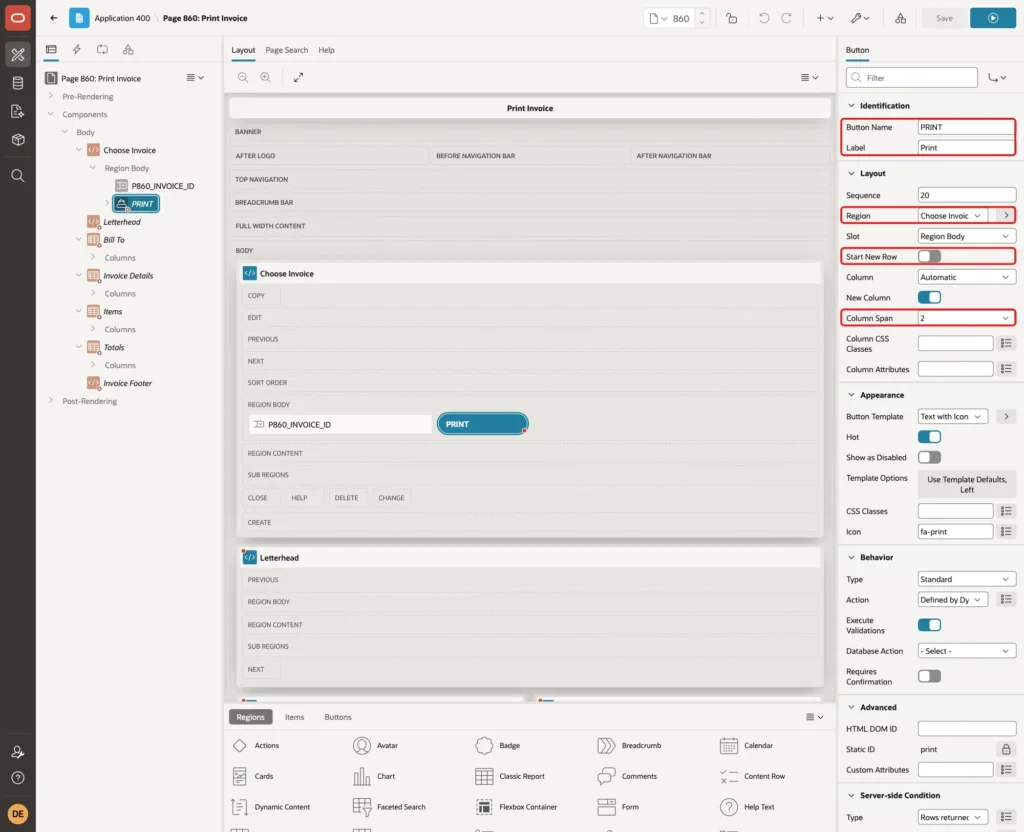Switch to the Layout tab
The image size is (1024, 832).
click(x=243, y=50)
